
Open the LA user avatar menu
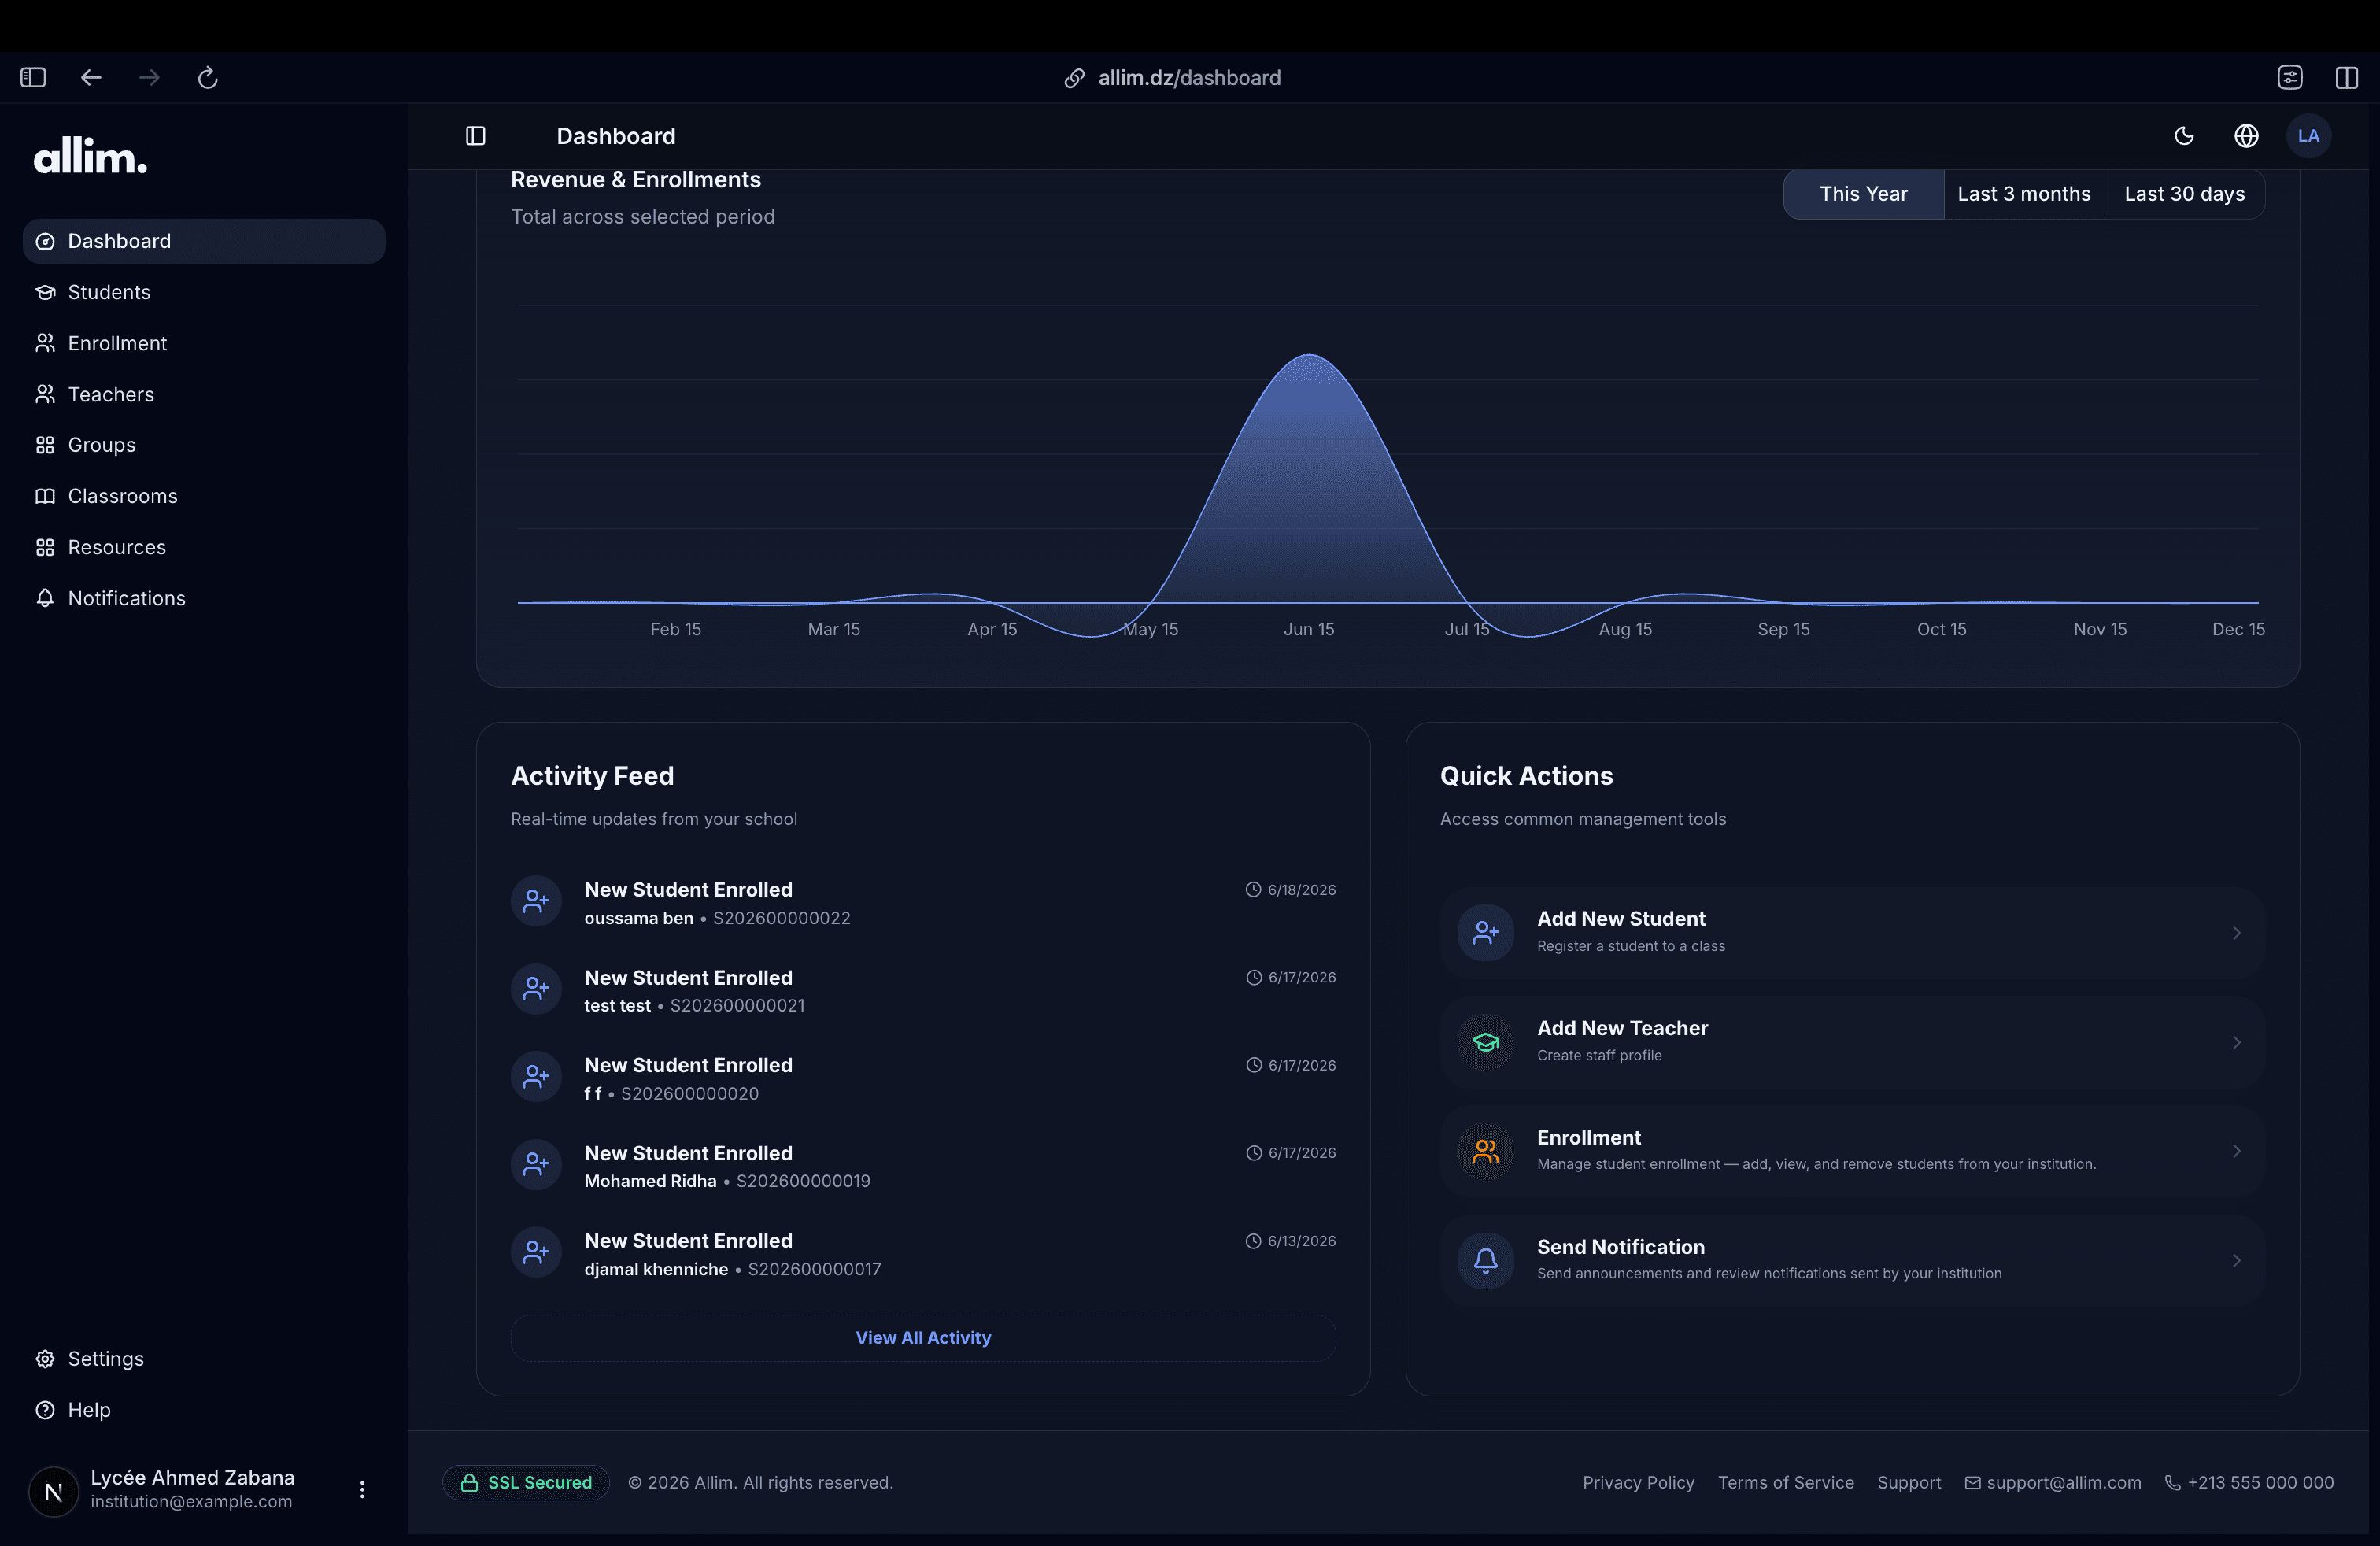[x=2308, y=136]
